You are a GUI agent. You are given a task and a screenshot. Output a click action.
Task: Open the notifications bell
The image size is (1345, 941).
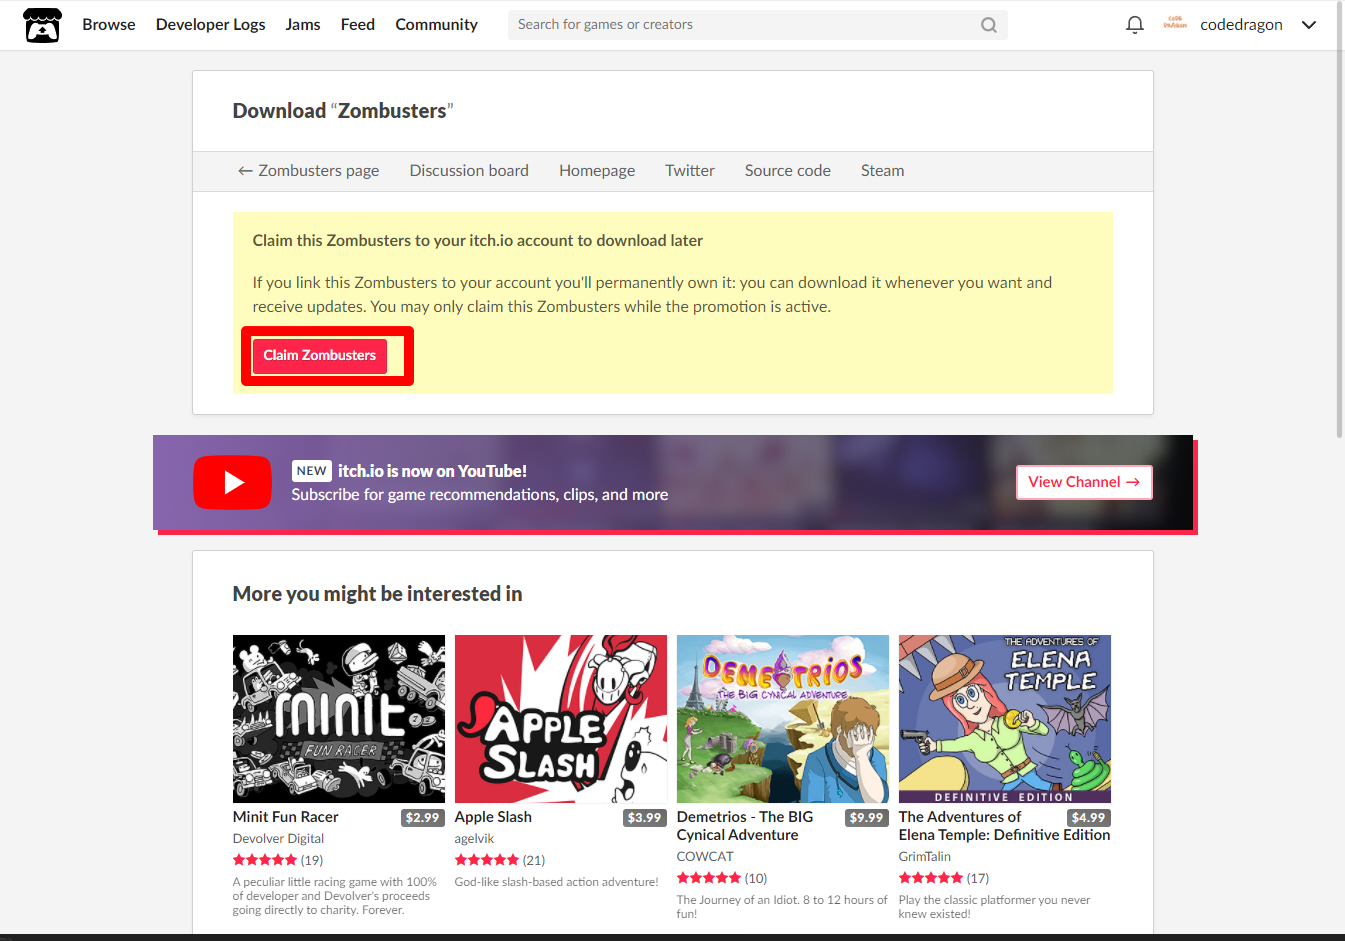coord(1134,25)
